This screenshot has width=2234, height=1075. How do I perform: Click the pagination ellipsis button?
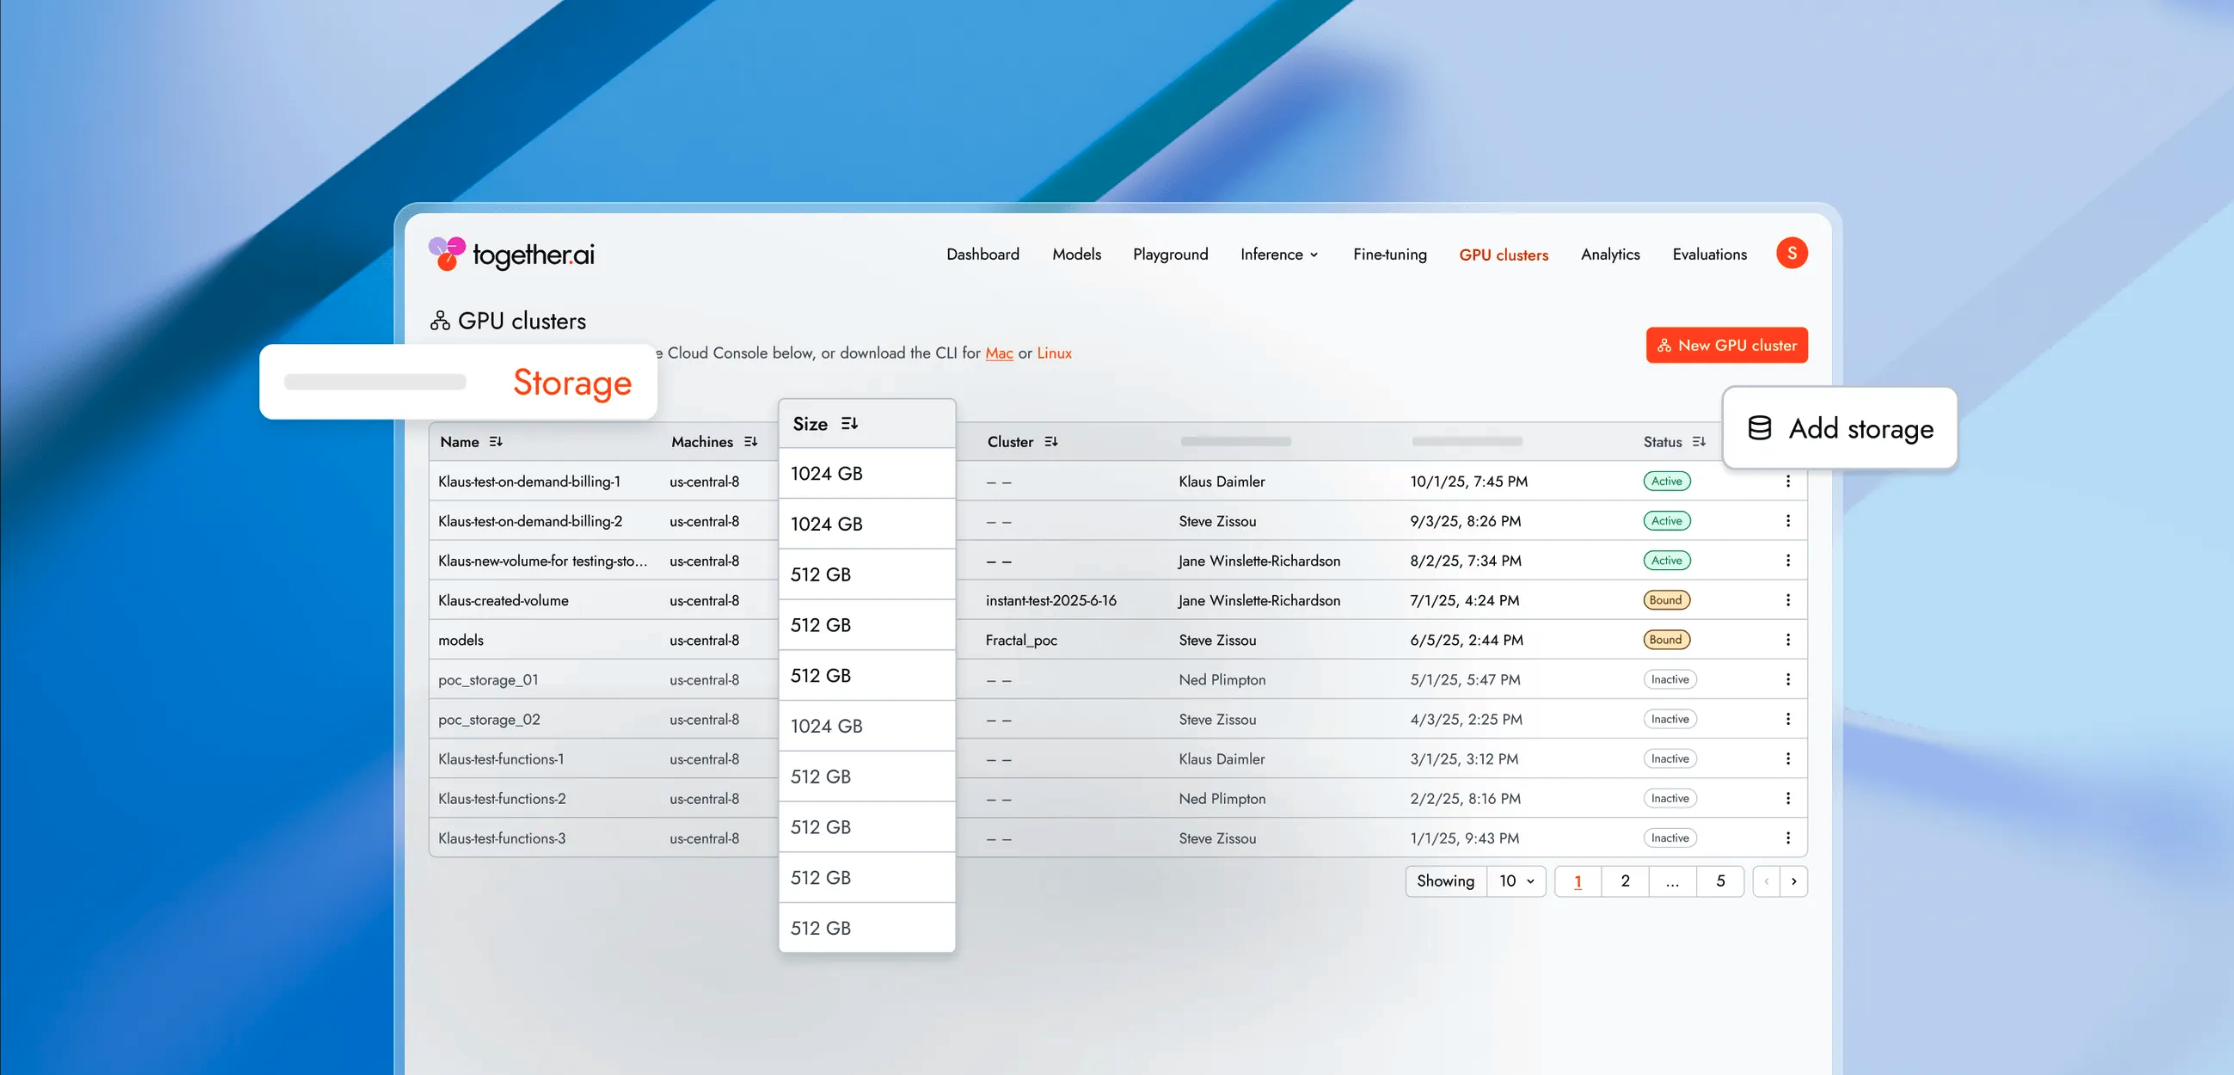click(1672, 881)
